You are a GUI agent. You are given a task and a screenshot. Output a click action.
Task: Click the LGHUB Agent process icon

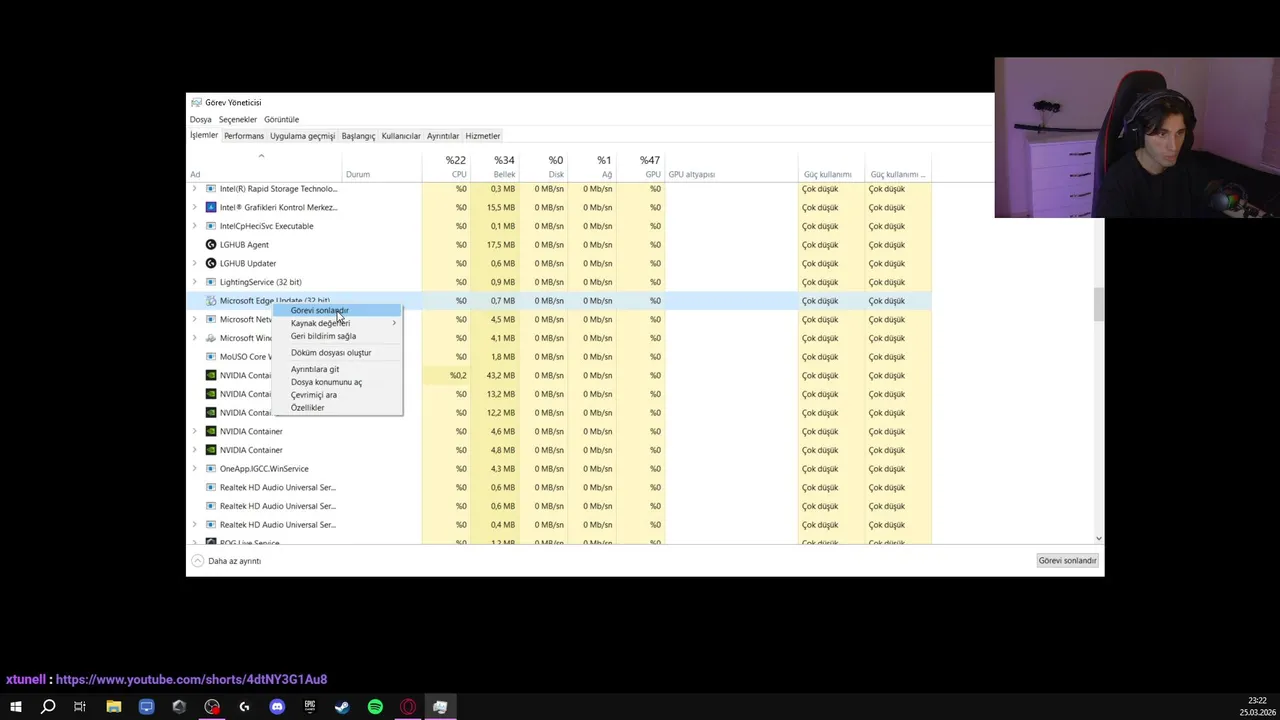210,245
